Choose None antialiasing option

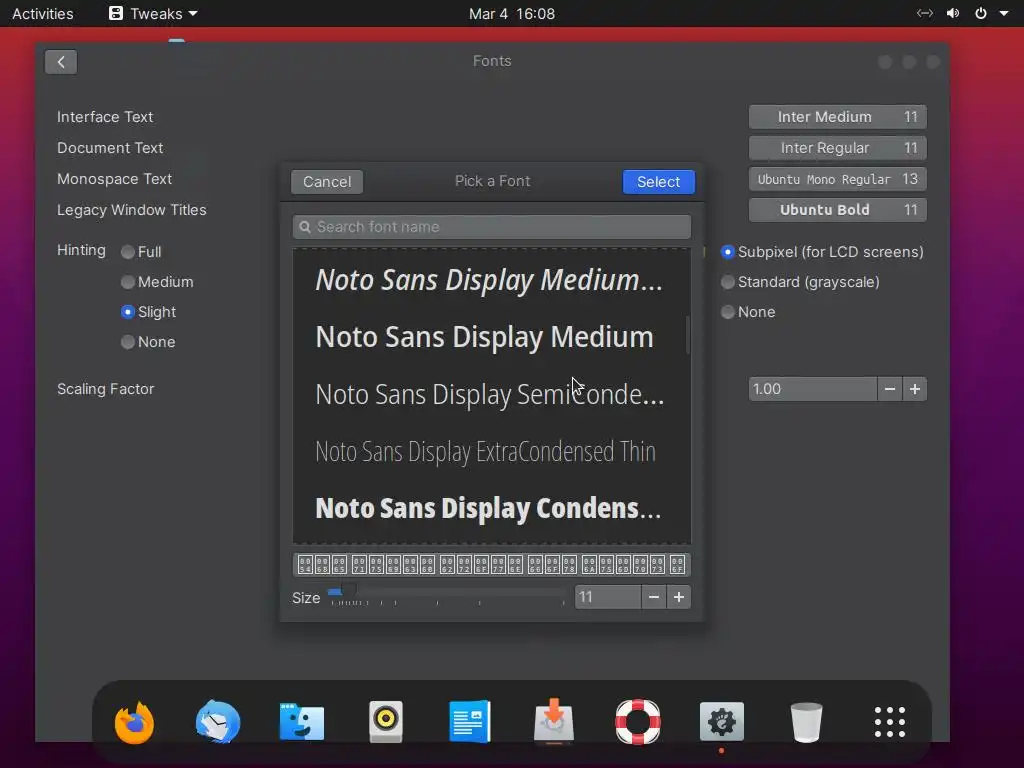point(748,312)
